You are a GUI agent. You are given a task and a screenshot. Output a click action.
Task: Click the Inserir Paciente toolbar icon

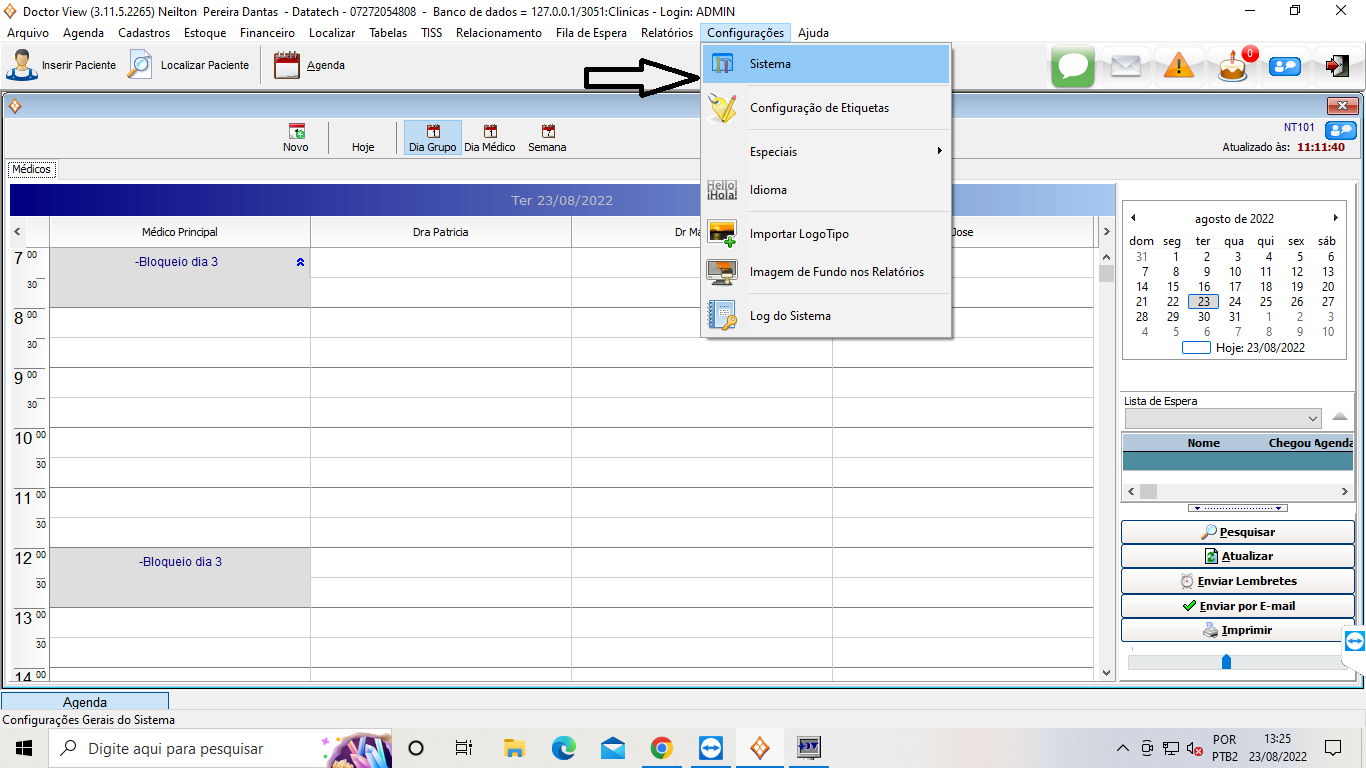click(x=20, y=65)
